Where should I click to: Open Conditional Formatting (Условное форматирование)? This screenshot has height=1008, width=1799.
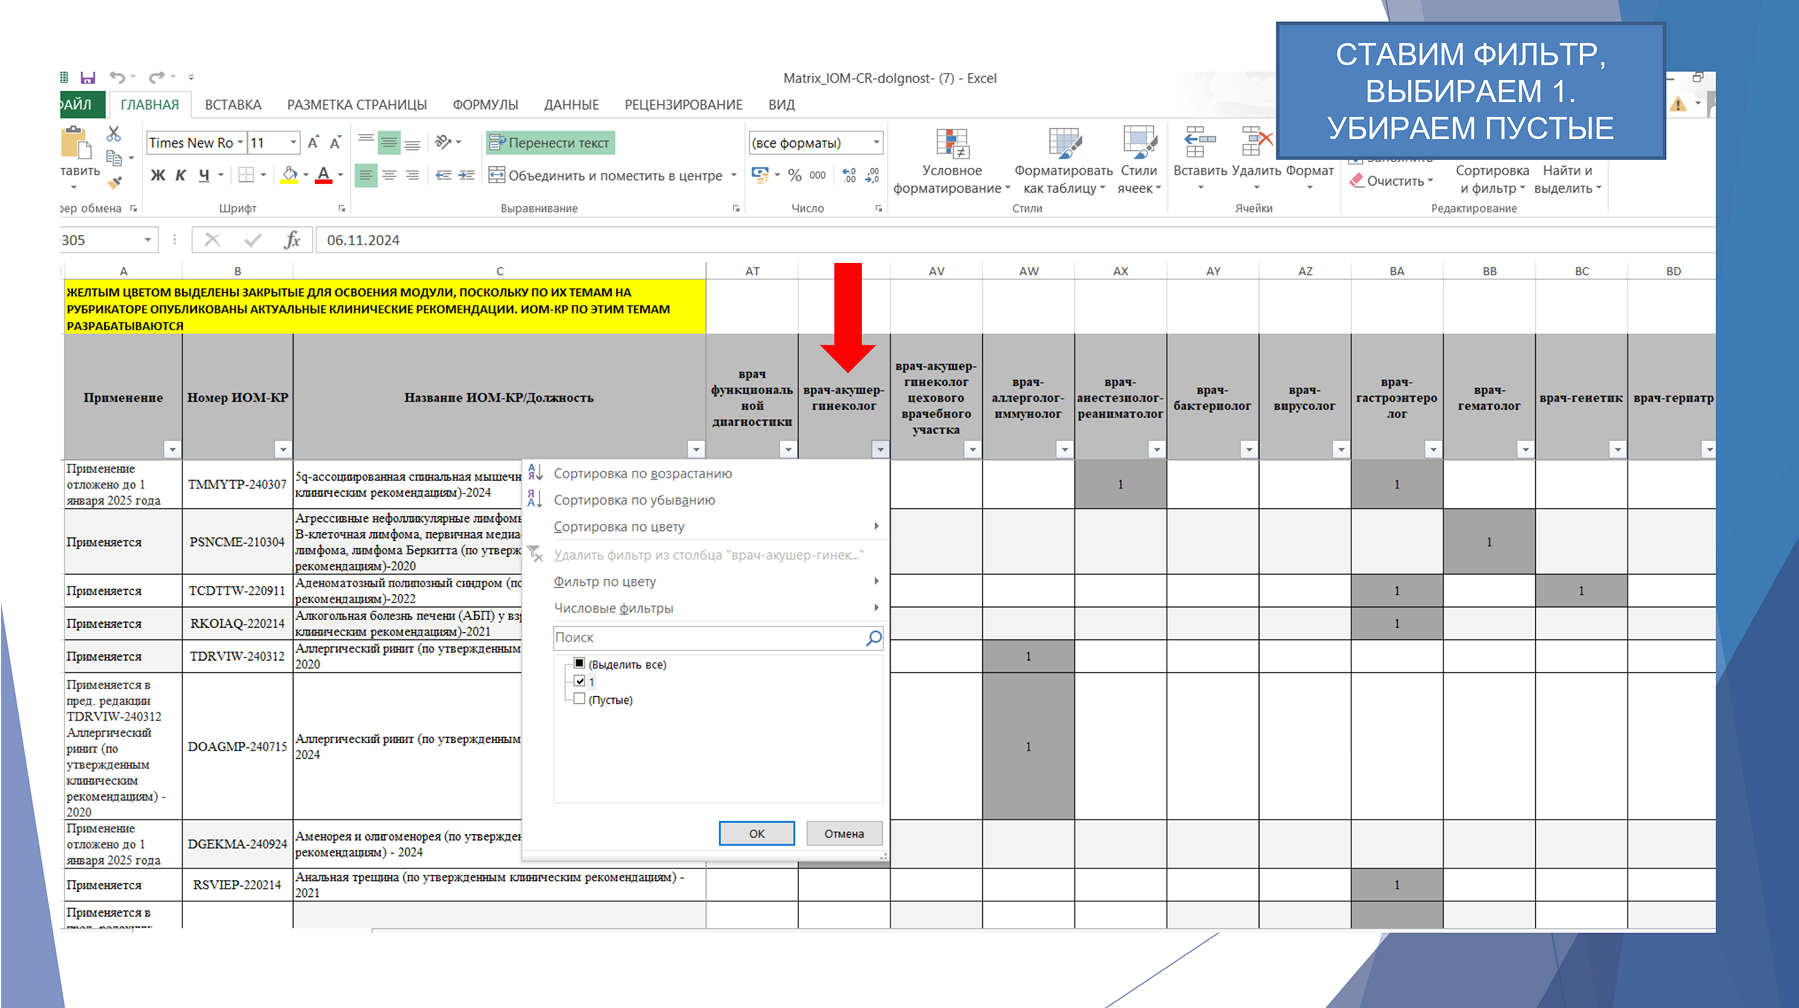(x=952, y=160)
